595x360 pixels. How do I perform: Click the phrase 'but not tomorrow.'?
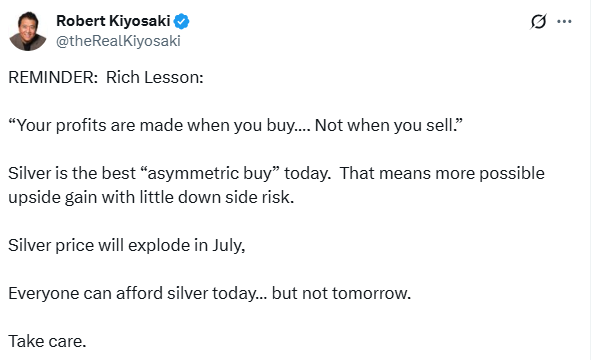pyautogui.click(x=342, y=294)
